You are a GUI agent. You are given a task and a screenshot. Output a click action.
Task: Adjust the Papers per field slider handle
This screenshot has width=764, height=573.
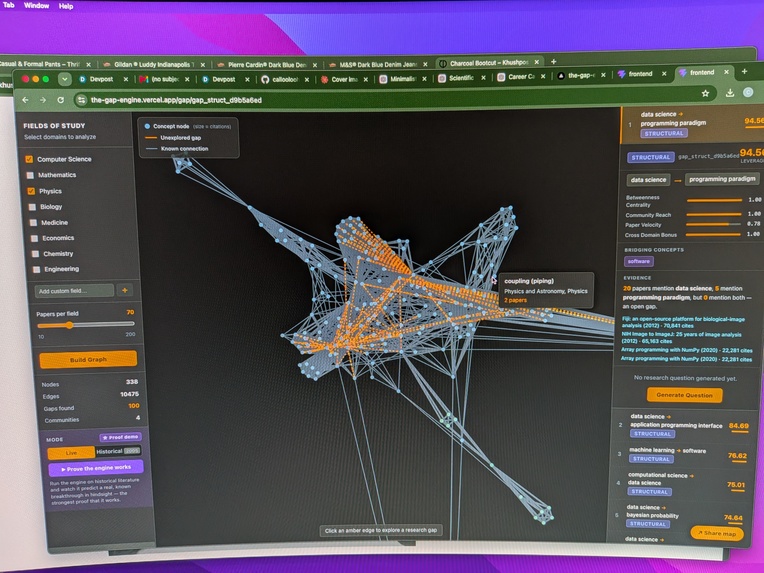pos(70,325)
